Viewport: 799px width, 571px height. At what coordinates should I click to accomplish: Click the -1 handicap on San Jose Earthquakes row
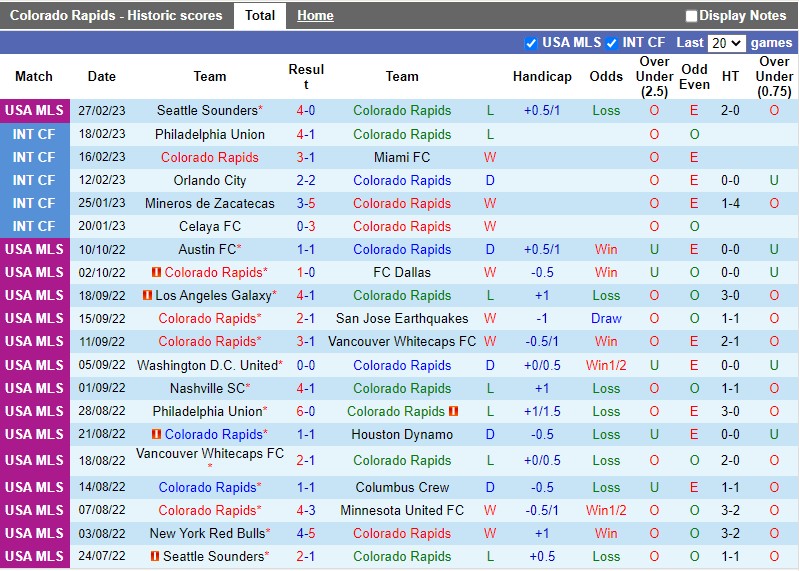(x=542, y=318)
